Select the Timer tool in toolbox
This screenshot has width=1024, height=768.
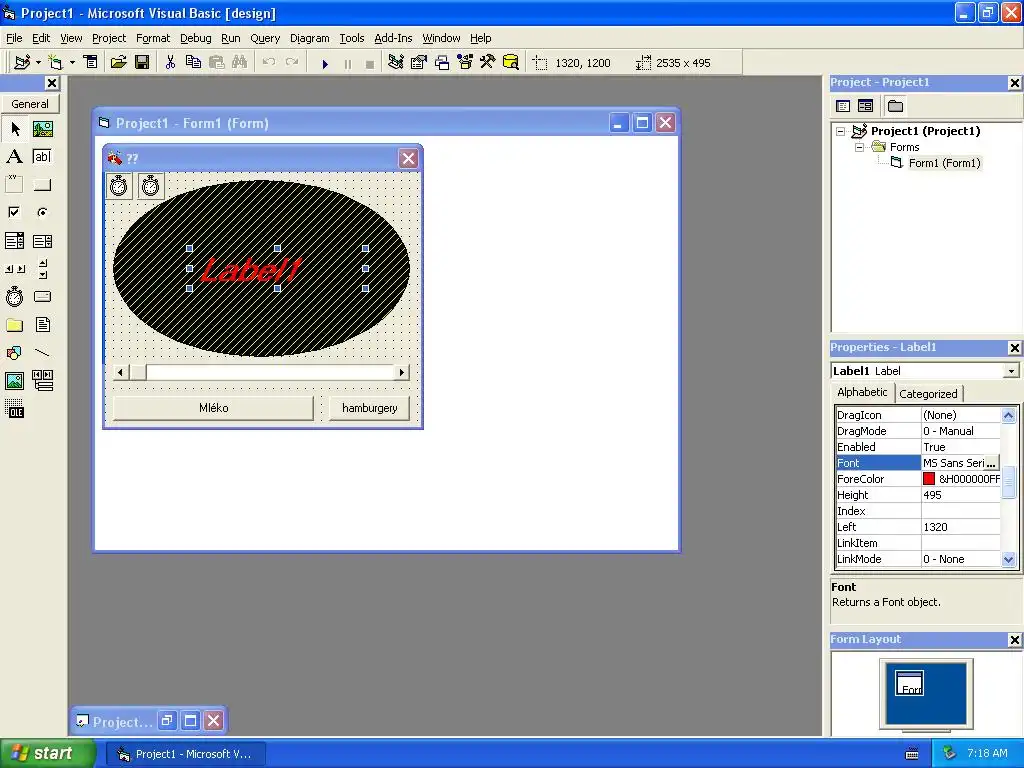click(x=14, y=297)
